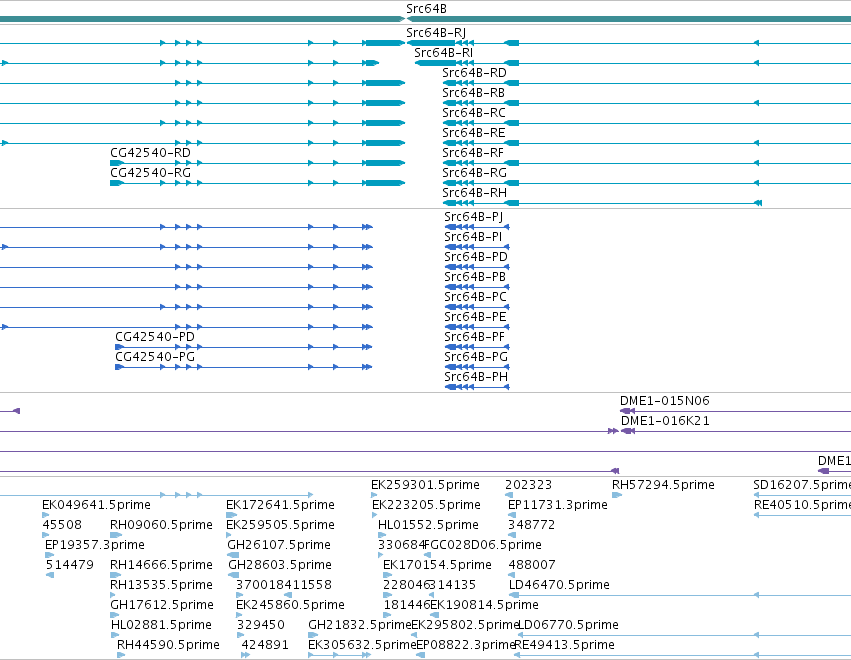This screenshot has height=660, width=851.
Task: Select transcript Src64B-RI label
Action: (443, 53)
